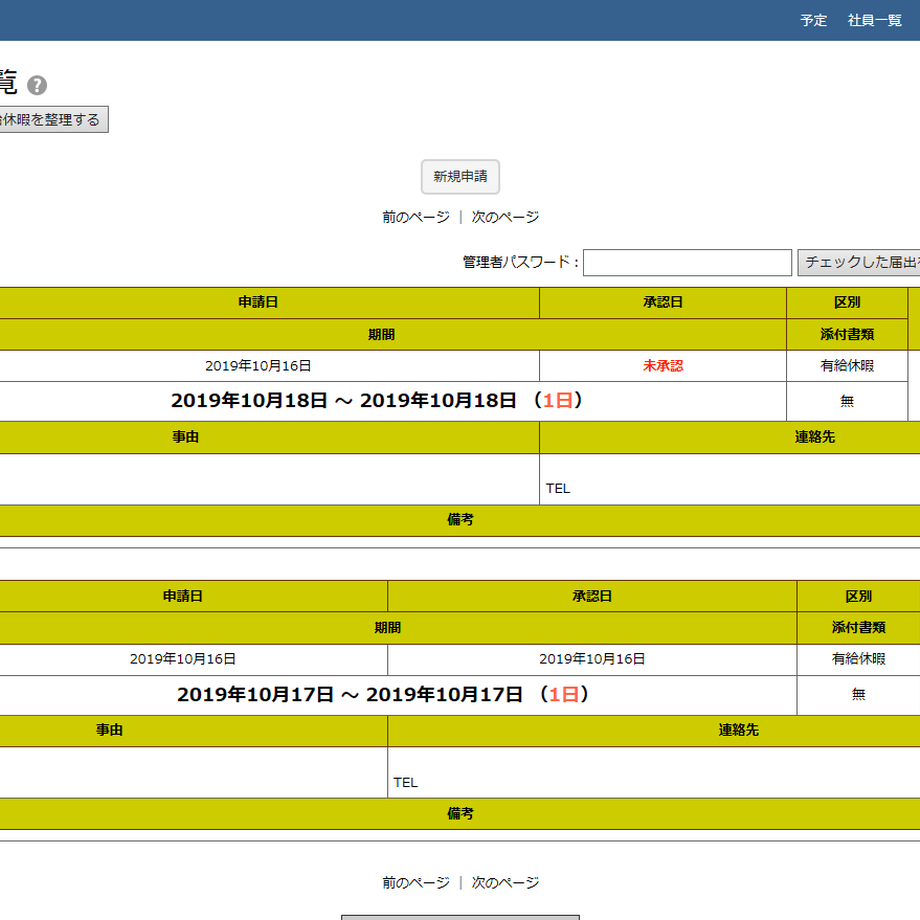Screen dimensions: 920x920
Task: Focus the 管理者パスワード input field
Action: tap(687, 262)
